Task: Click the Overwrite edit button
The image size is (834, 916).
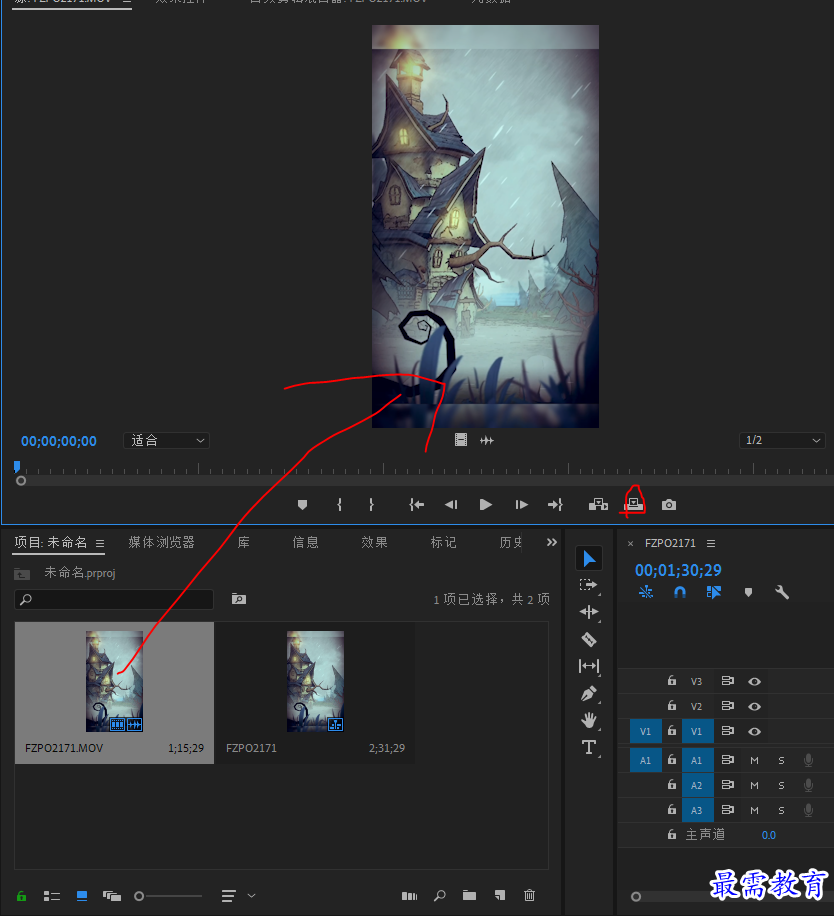Action: [634, 505]
